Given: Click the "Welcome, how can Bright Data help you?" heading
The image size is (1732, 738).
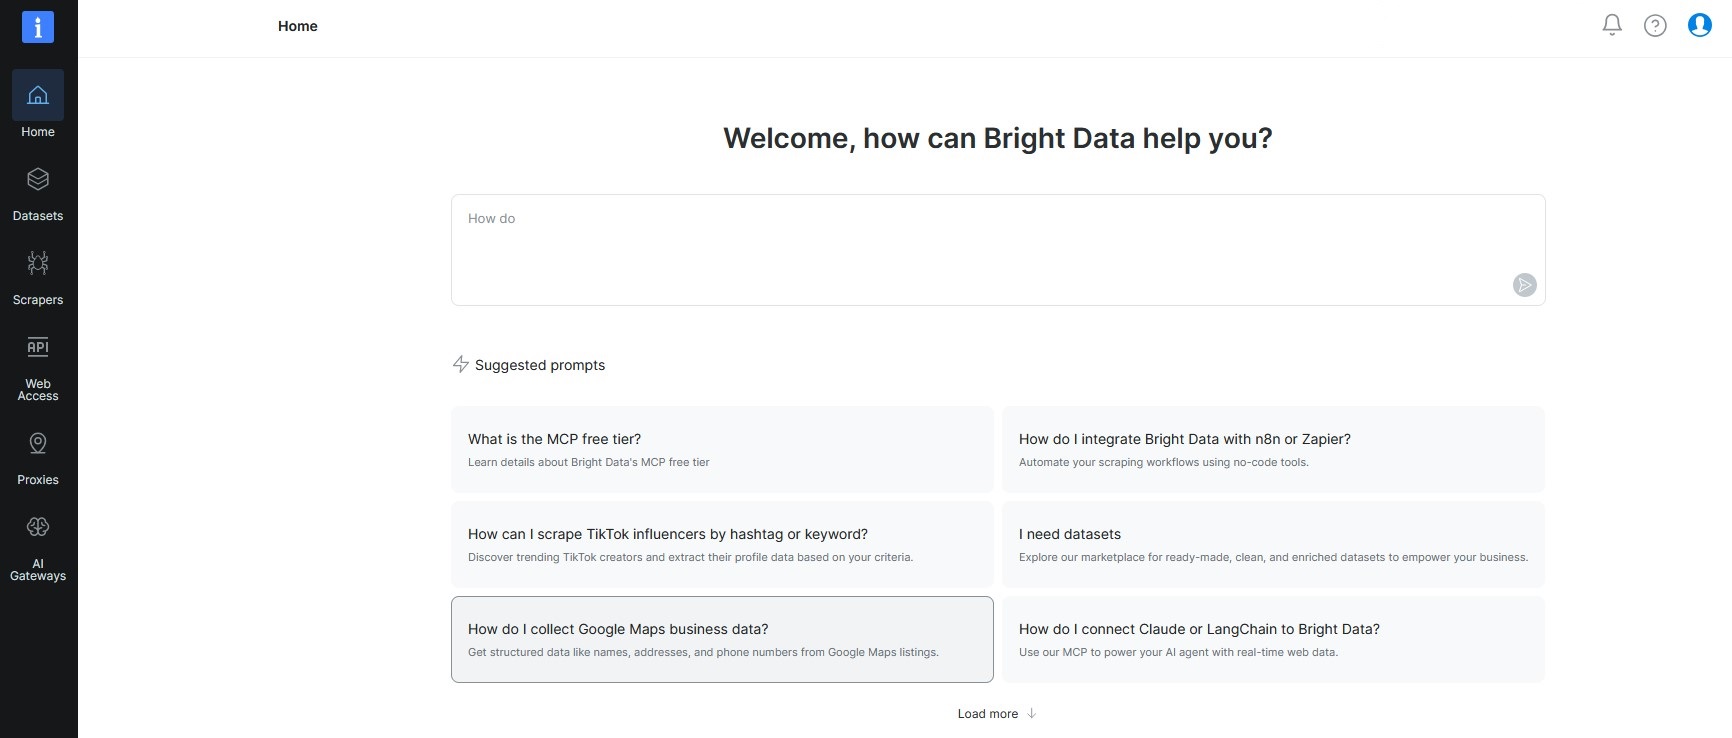Looking at the screenshot, I should point(998,138).
